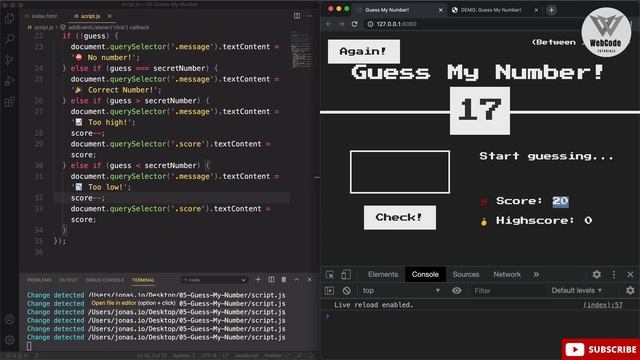Open the Manage gear in VS Code

[9, 340]
